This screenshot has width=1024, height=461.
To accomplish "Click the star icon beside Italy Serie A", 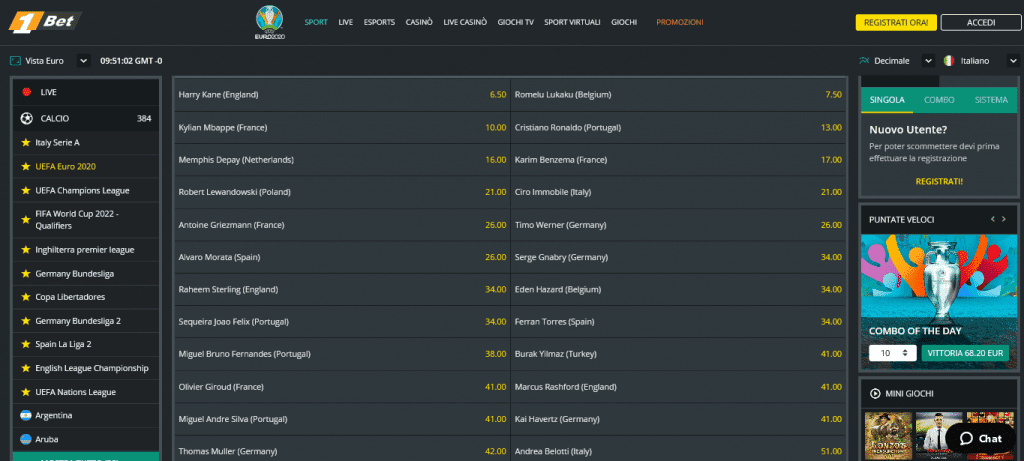I will coord(26,142).
